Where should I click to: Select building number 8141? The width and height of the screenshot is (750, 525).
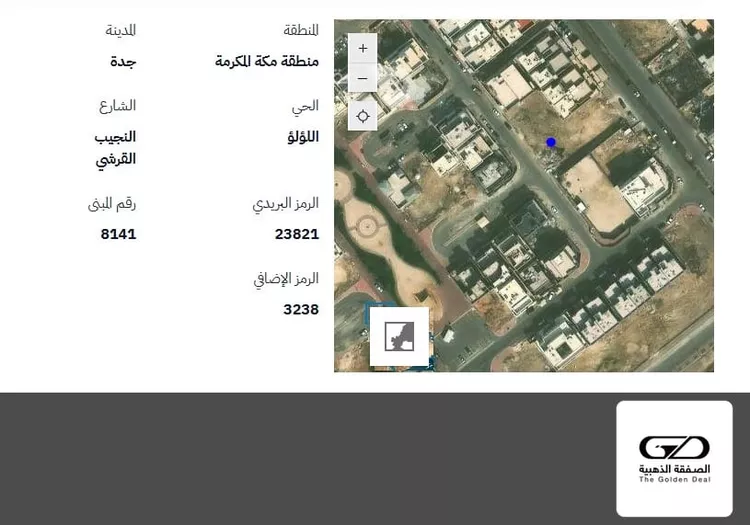[x=118, y=234]
